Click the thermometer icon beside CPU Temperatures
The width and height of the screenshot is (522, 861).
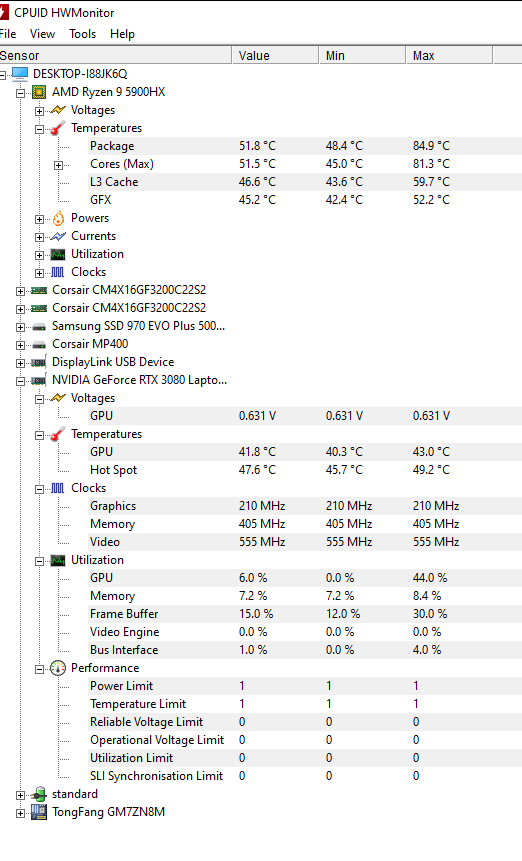point(58,128)
